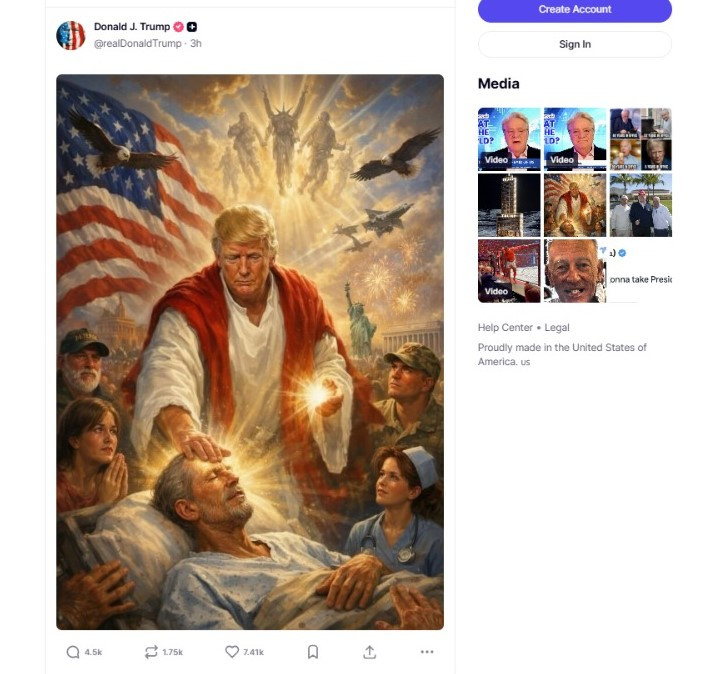The width and height of the screenshot is (708, 674).
Task: Bookmark this post
Action: click(313, 651)
